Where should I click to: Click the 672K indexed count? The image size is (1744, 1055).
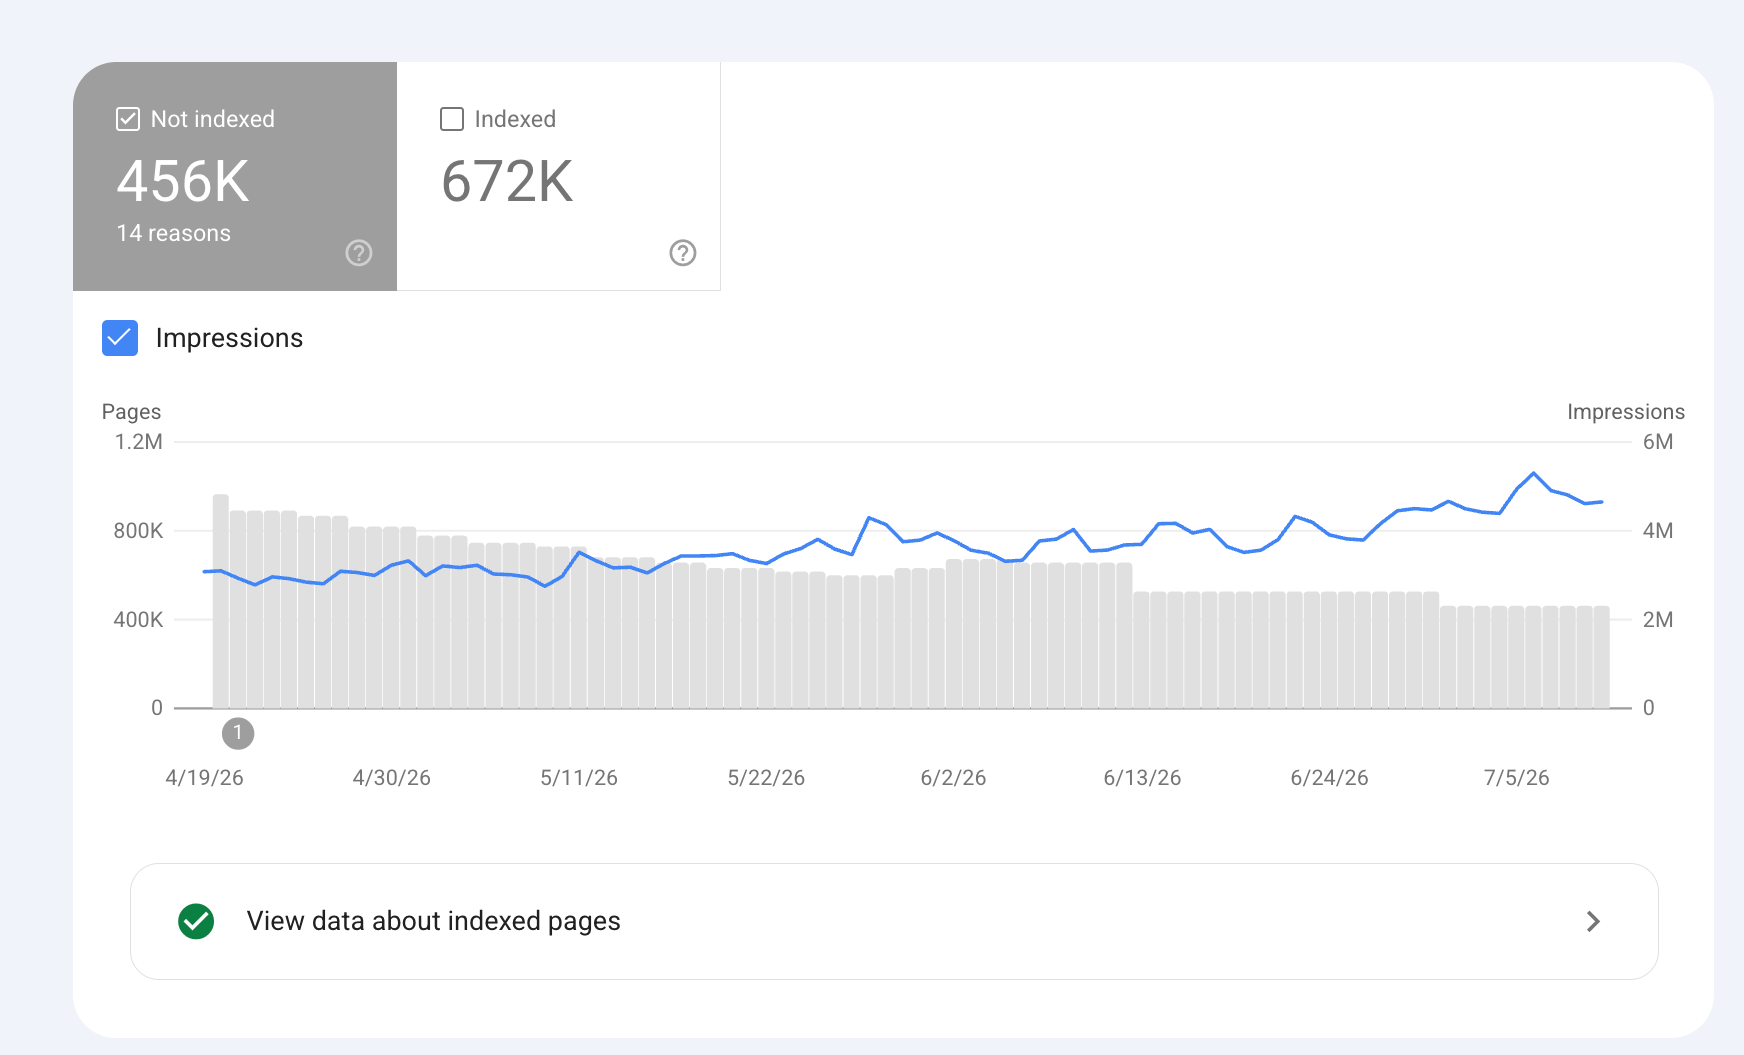507,182
